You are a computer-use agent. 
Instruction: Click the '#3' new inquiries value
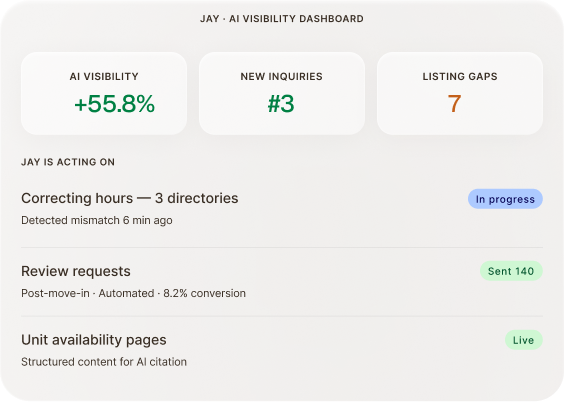(281, 104)
